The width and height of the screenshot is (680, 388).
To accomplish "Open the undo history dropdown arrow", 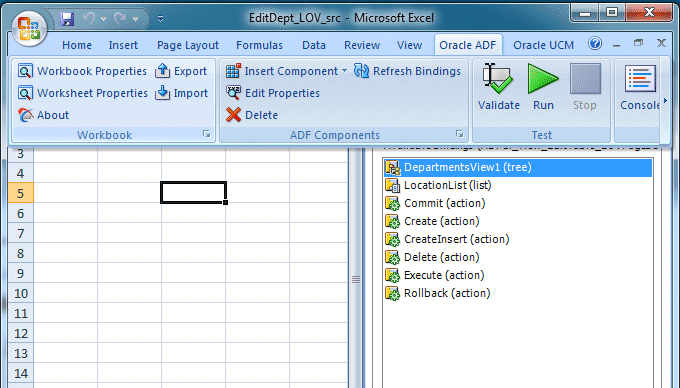I will (103, 19).
